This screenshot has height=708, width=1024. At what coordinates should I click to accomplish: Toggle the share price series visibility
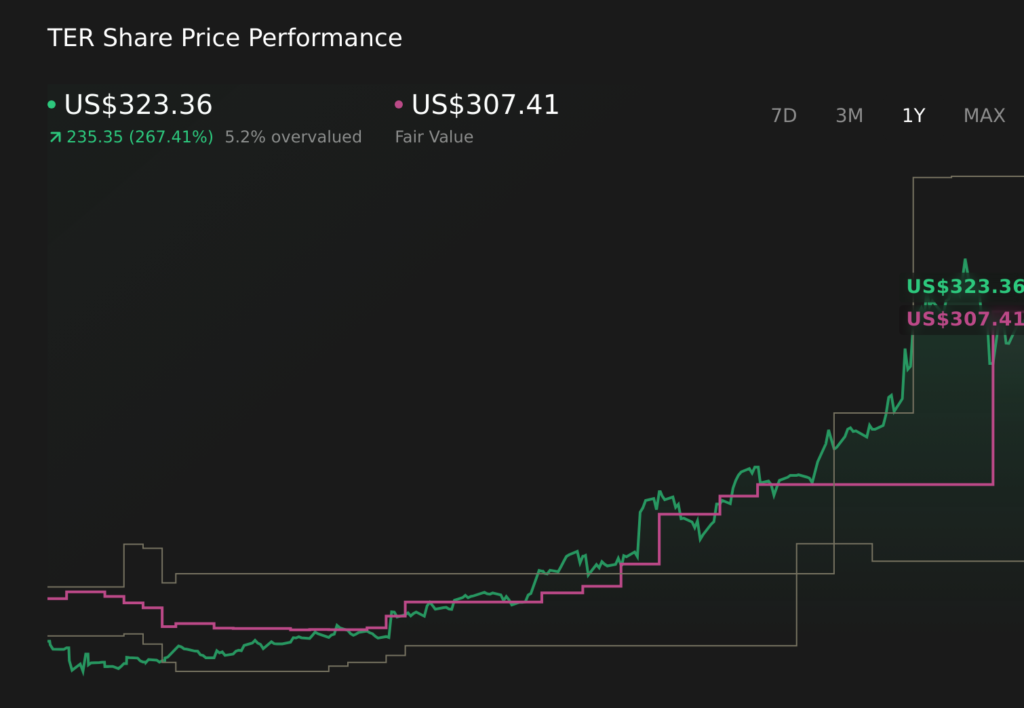point(137,104)
